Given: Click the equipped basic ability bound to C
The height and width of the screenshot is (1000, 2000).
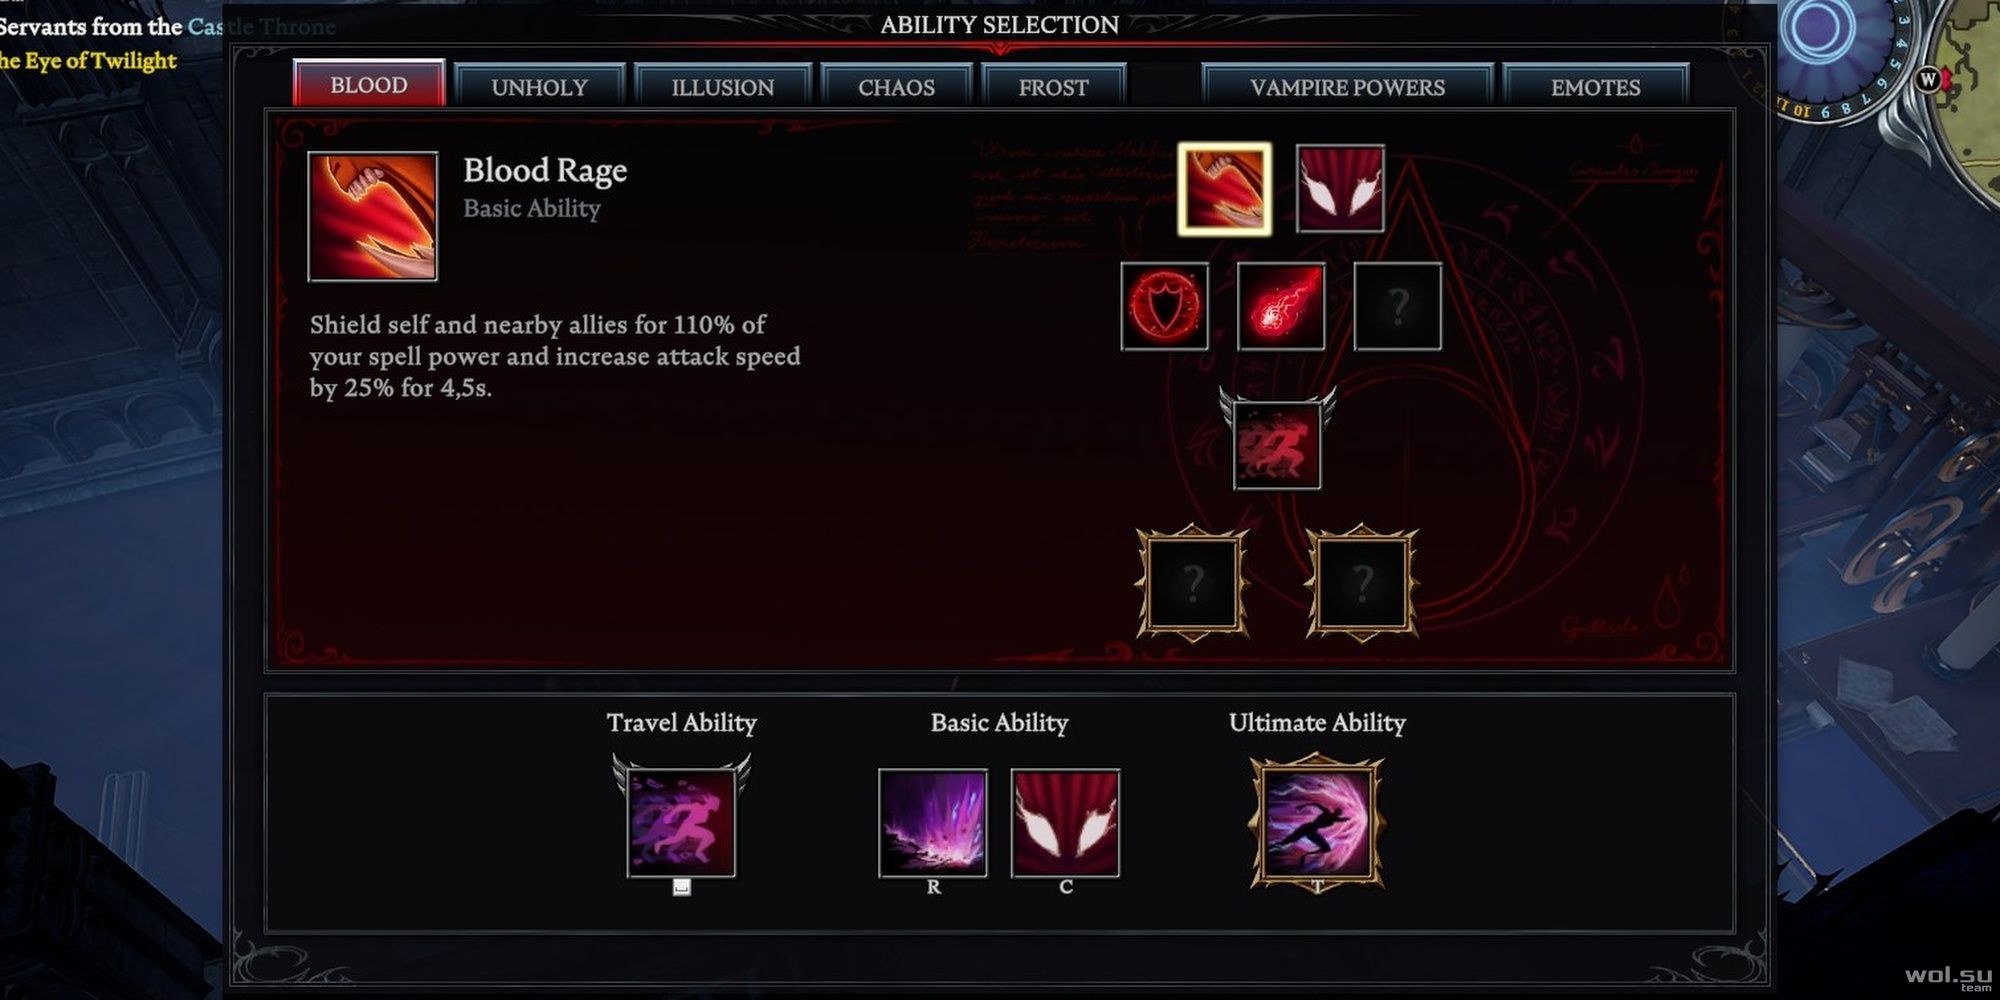Looking at the screenshot, I should (x=1065, y=823).
